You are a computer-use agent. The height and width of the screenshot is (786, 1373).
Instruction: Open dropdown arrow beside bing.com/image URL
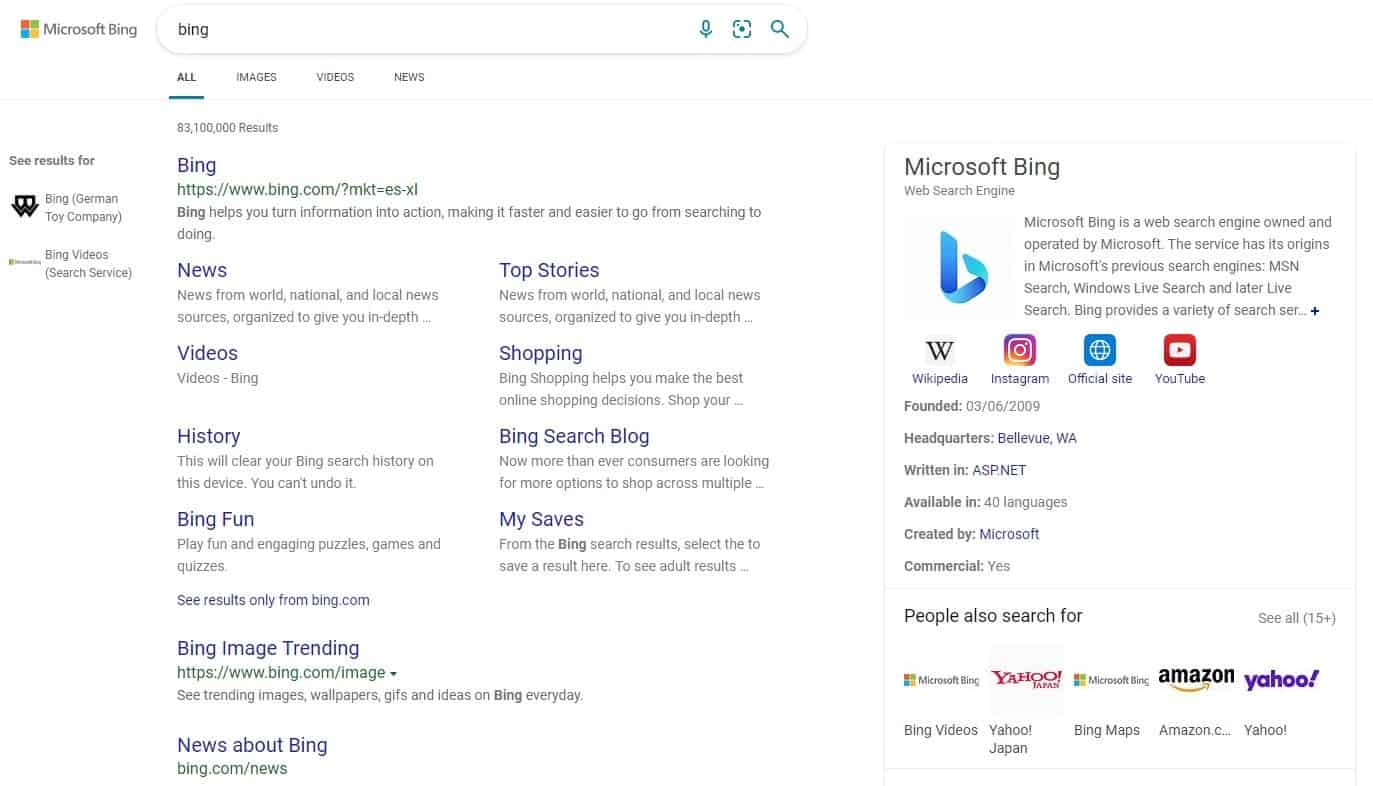[394, 674]
